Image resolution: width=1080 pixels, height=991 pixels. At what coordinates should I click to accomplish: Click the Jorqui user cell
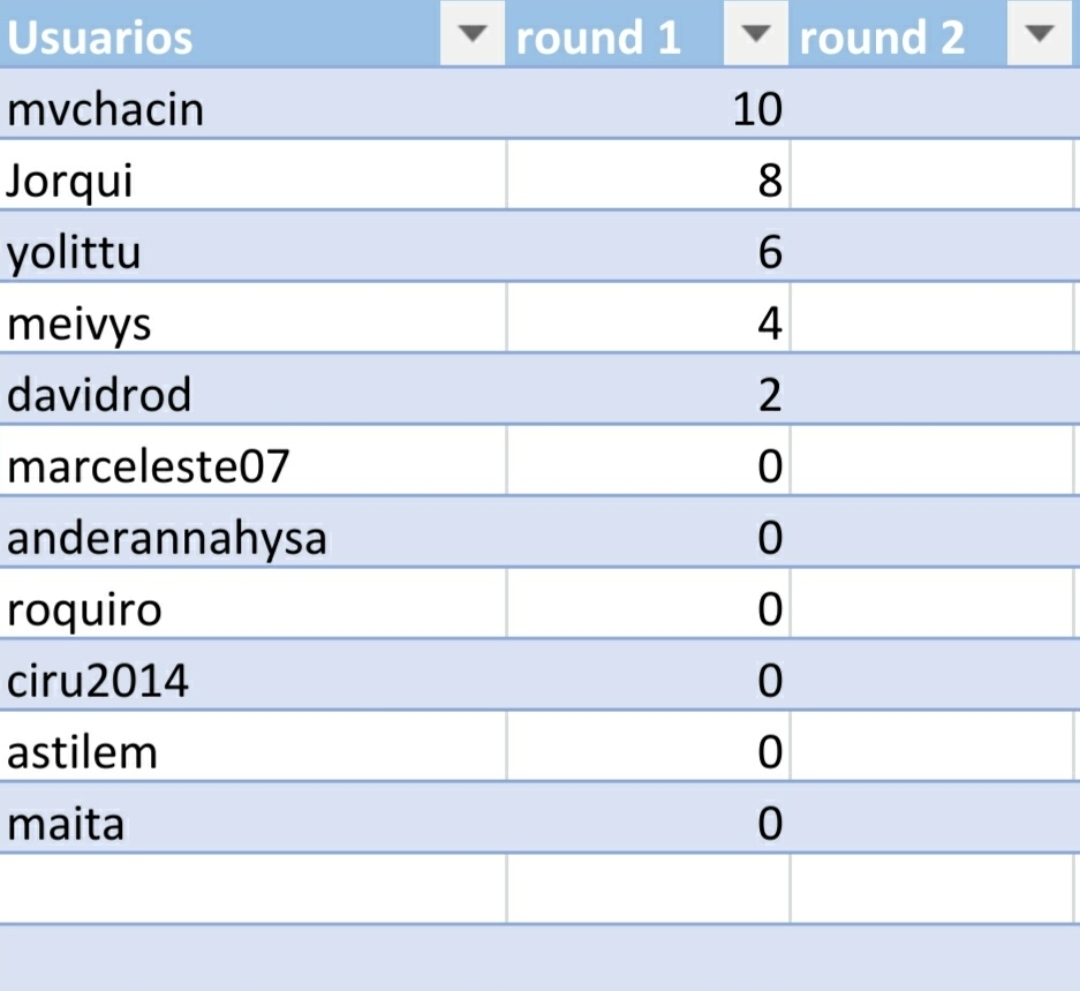coord(70,181)
